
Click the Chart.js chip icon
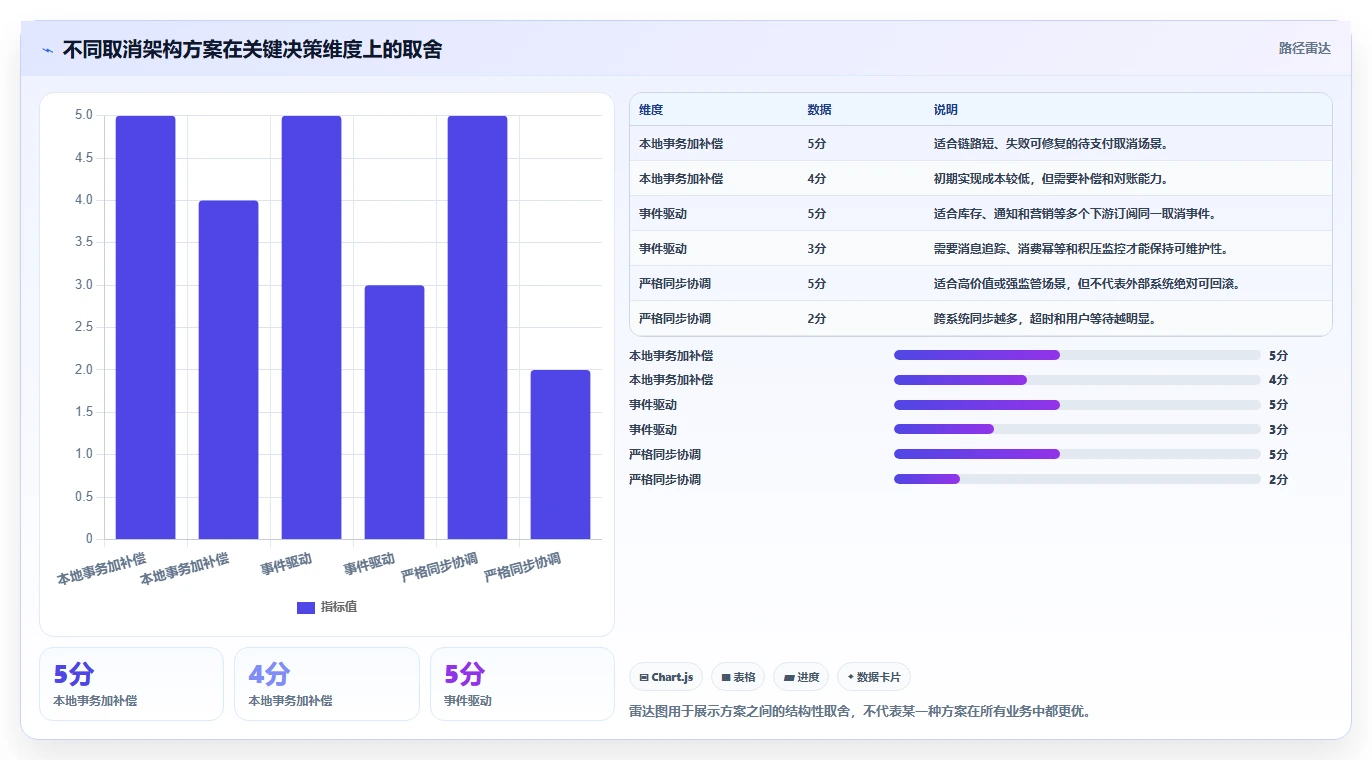(x=644, y=677)
